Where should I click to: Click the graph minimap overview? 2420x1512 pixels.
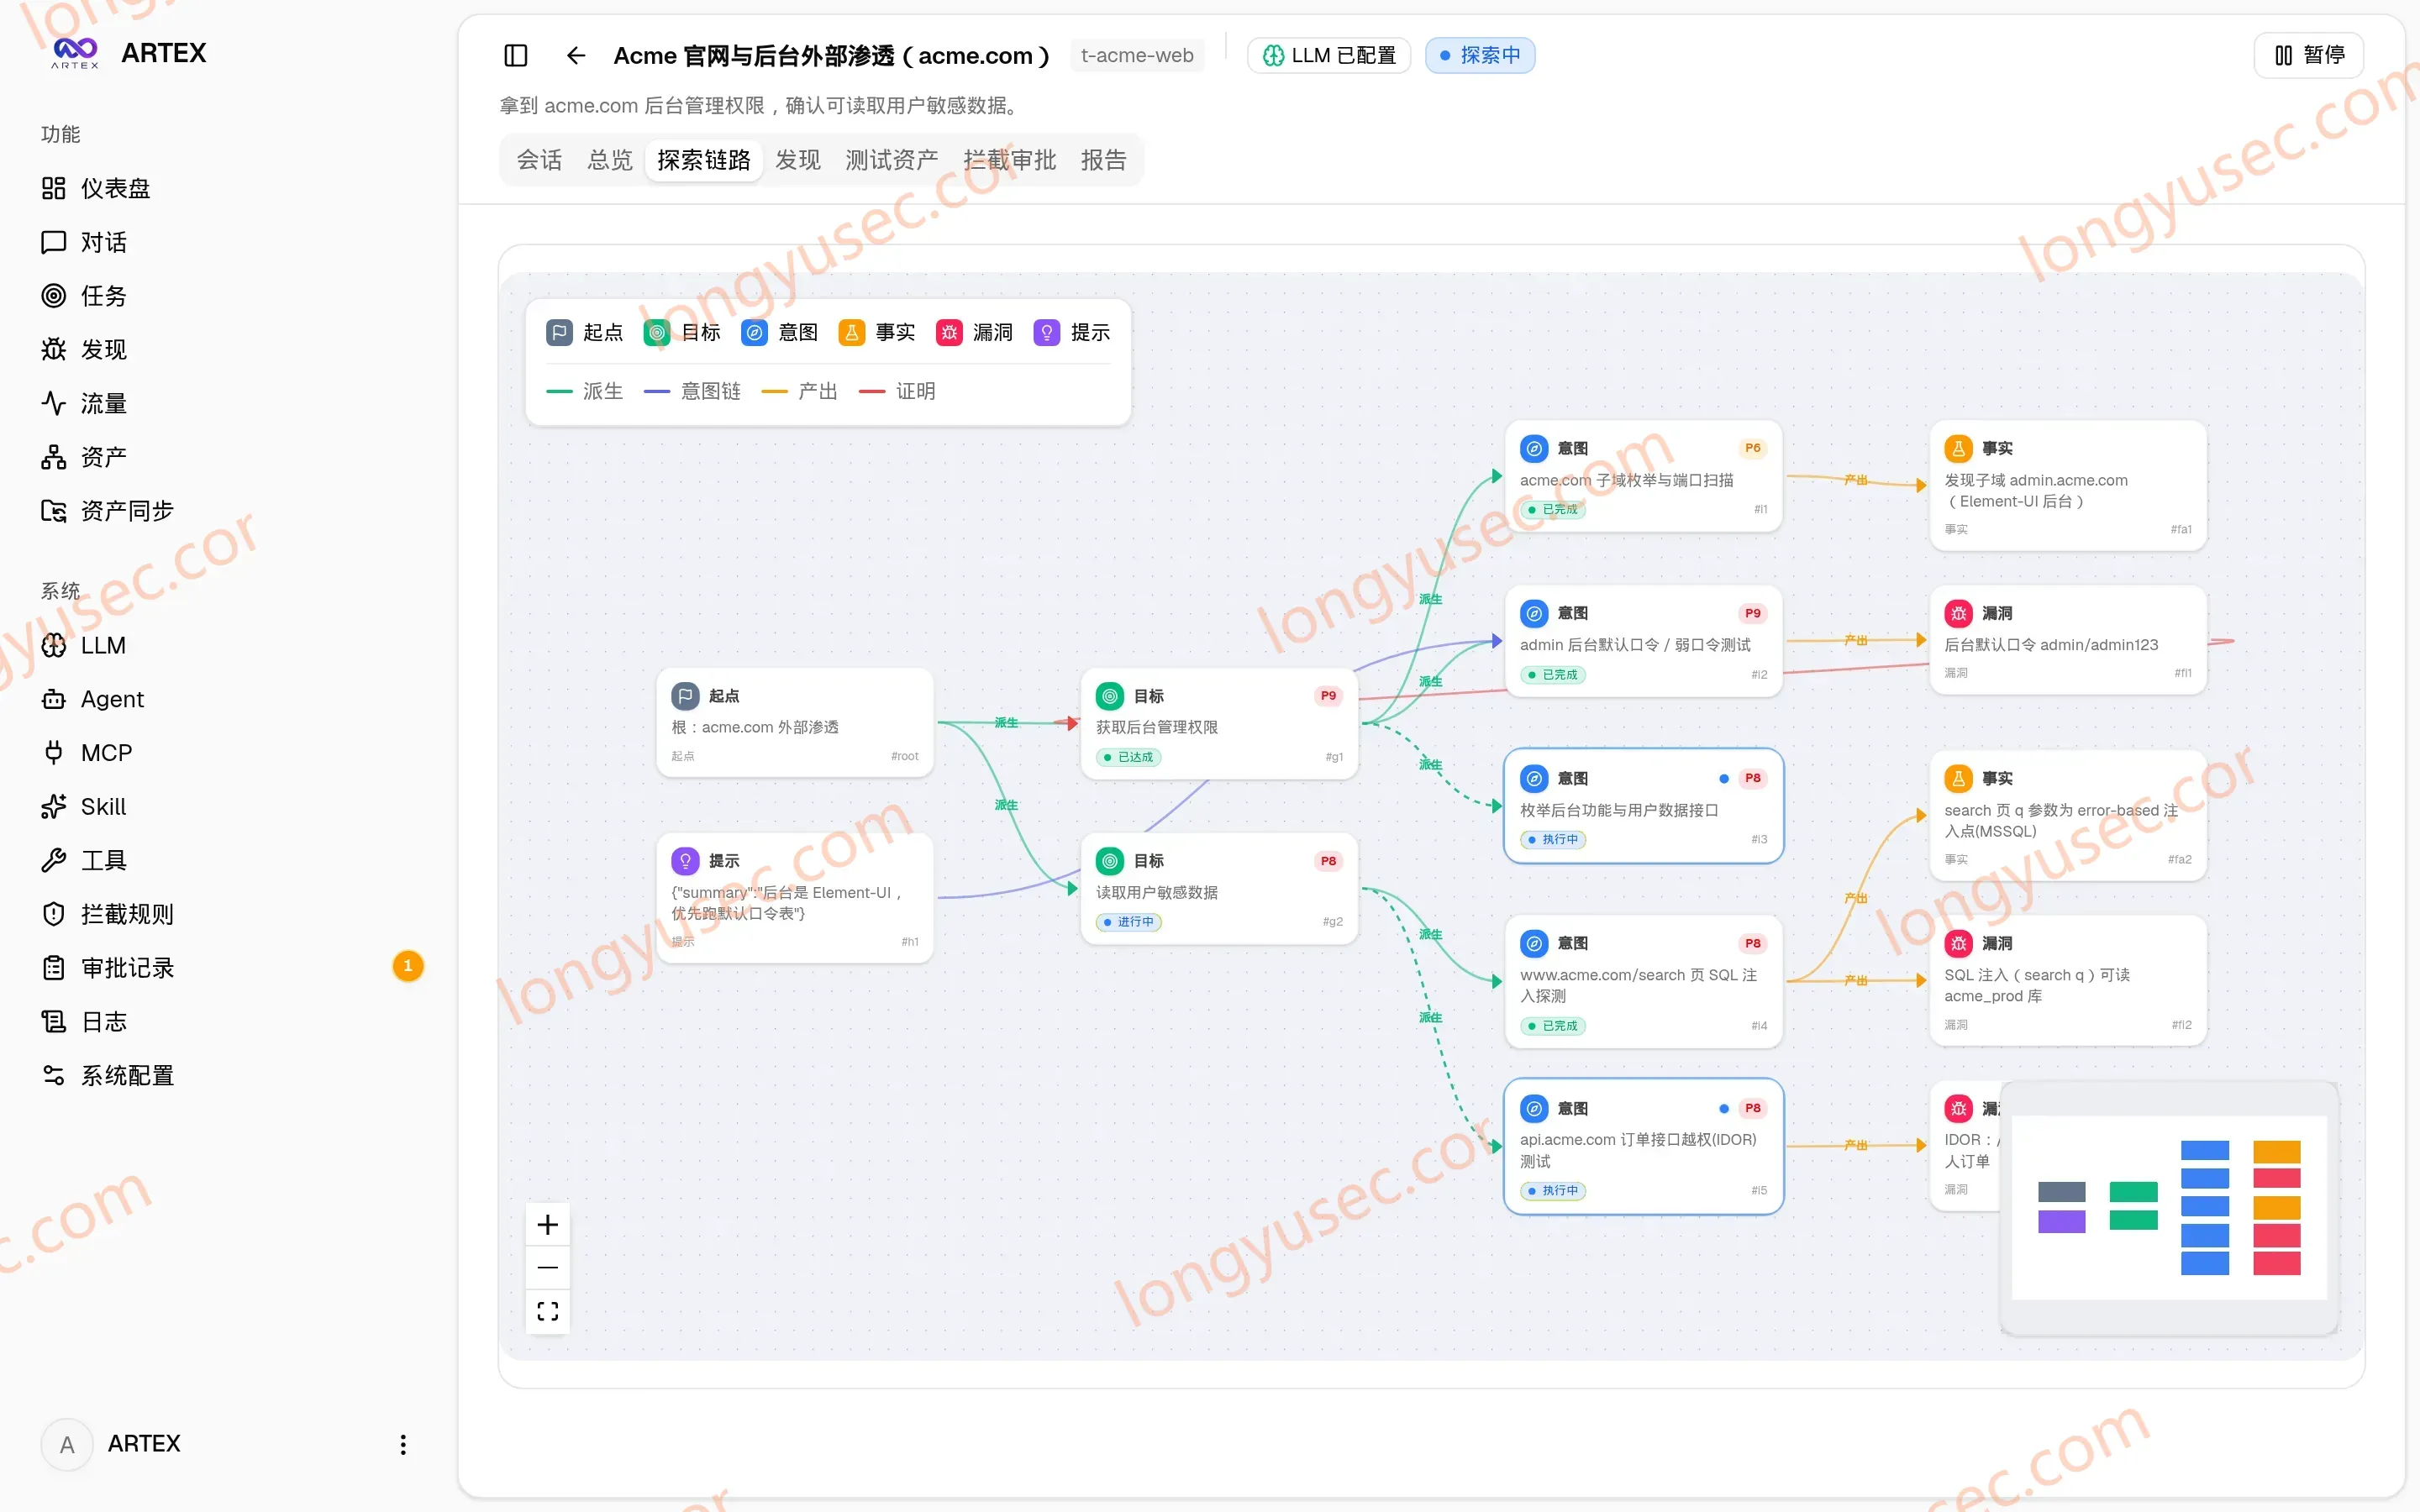[2169, 1208]
